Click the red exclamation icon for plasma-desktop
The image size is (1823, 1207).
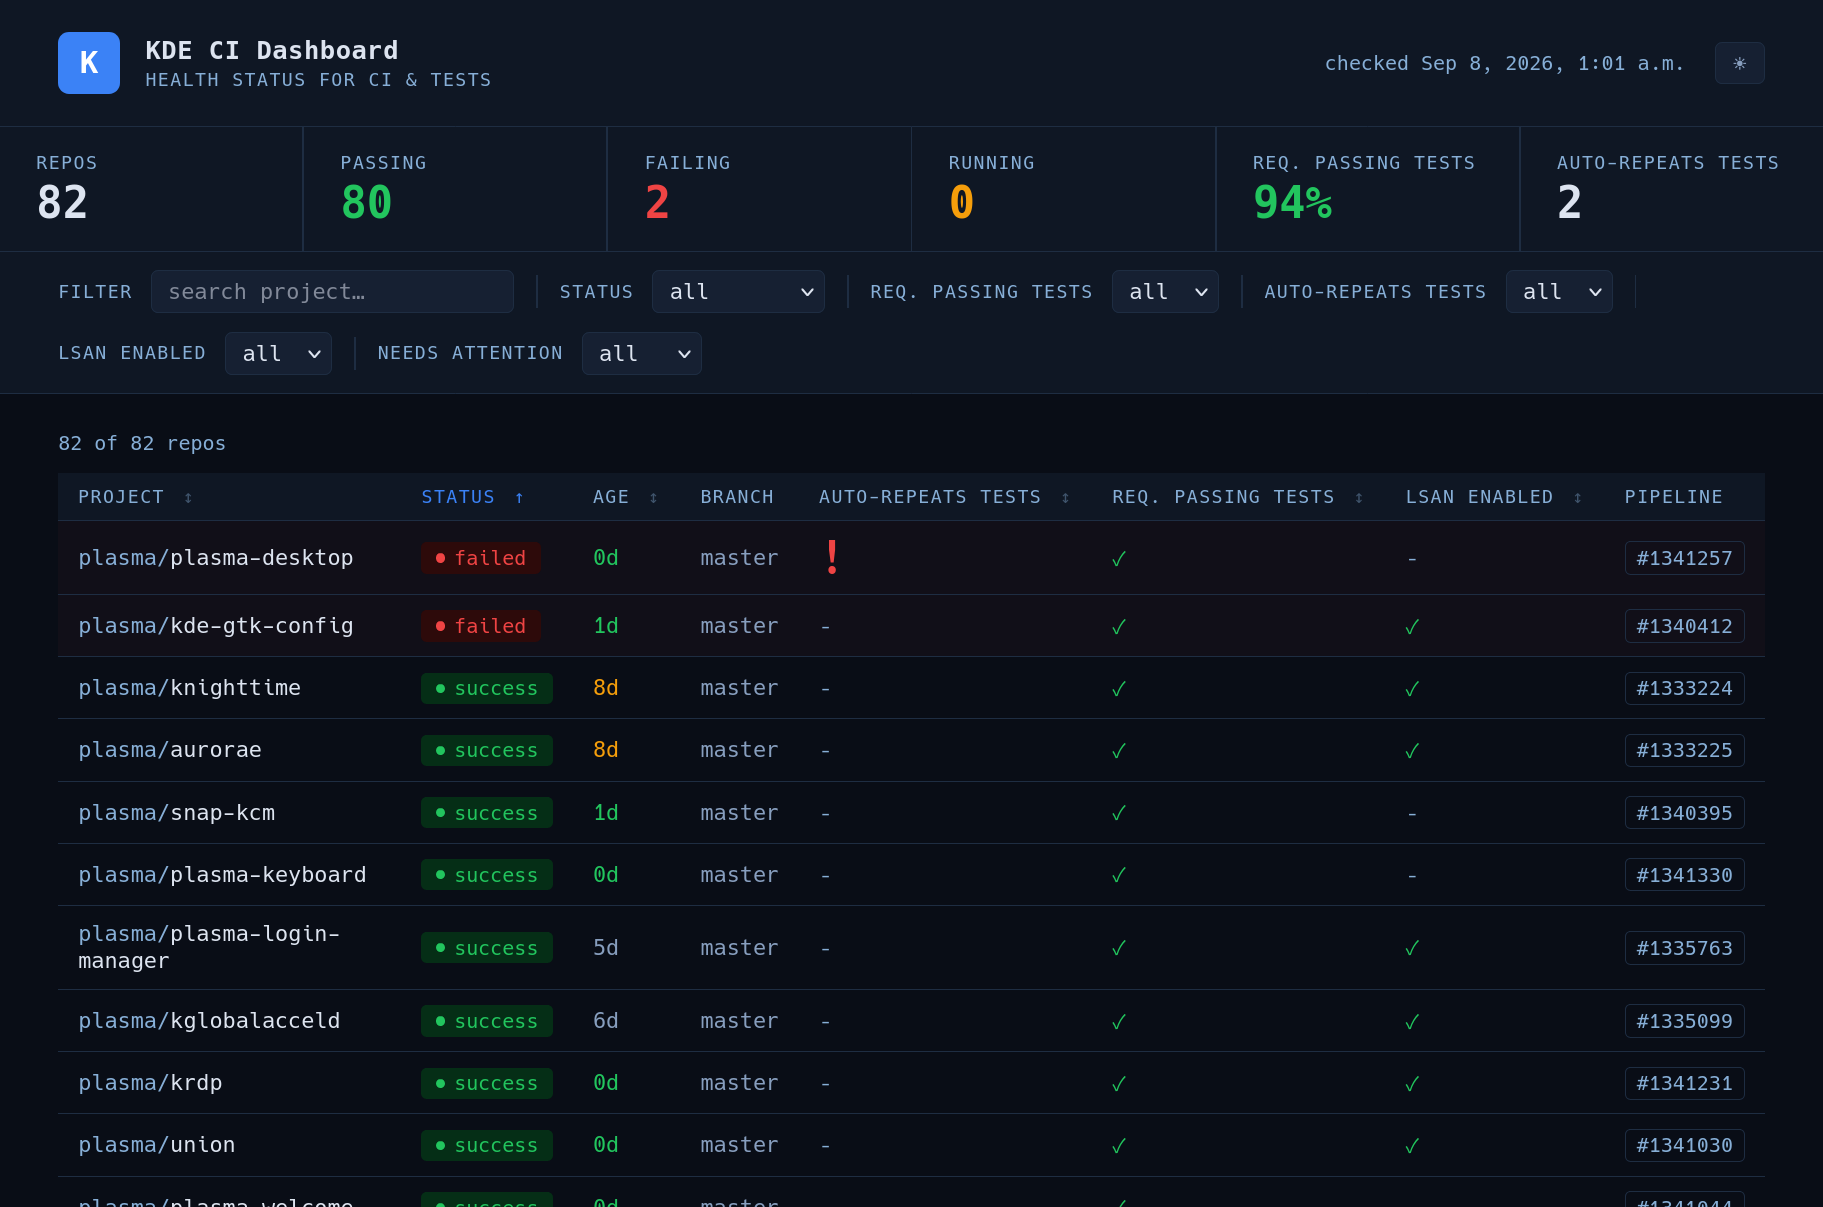coord(832,557)
